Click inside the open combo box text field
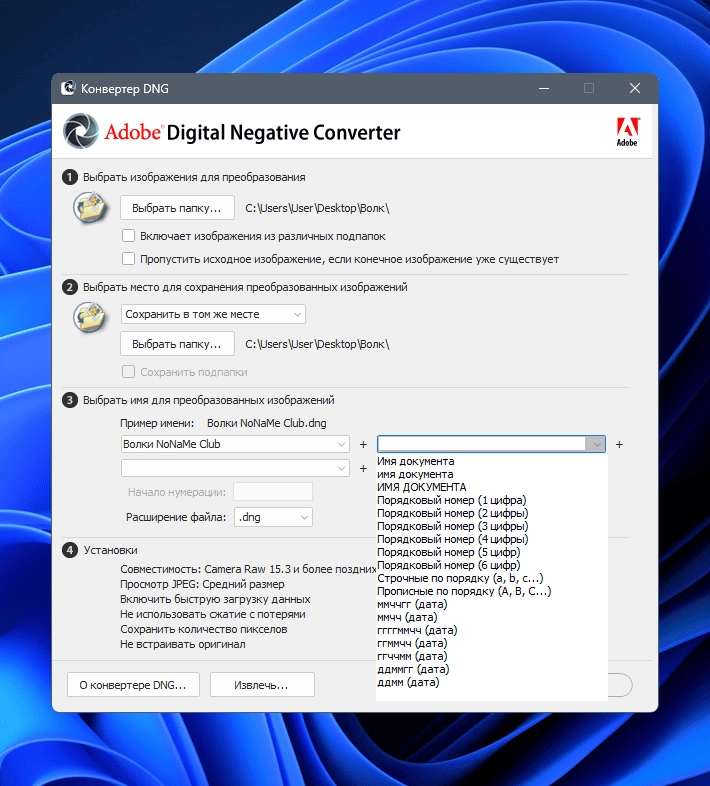This screenshot has height=786, width=710. tap(481, 444)
